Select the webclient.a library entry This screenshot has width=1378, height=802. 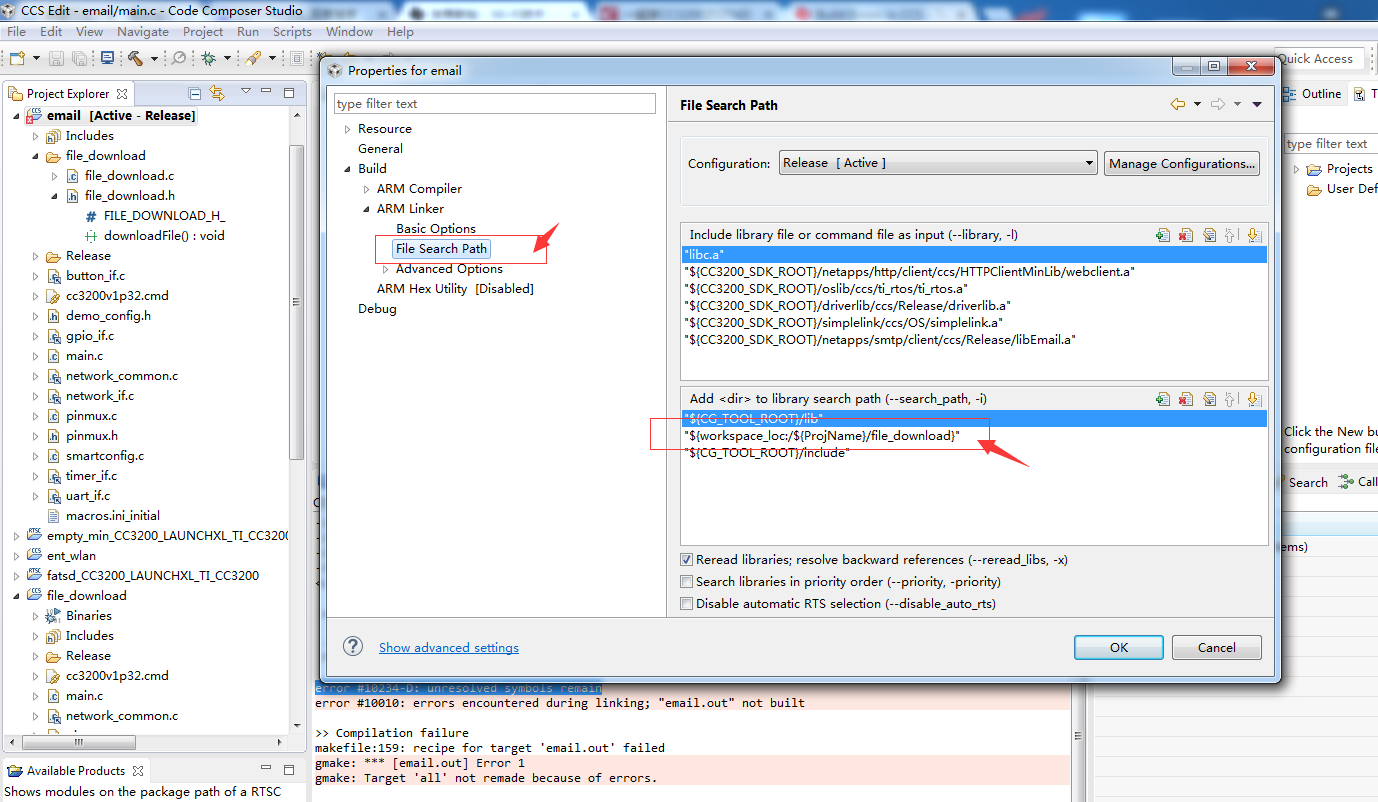pyautogui.click(x=910, y=272)
